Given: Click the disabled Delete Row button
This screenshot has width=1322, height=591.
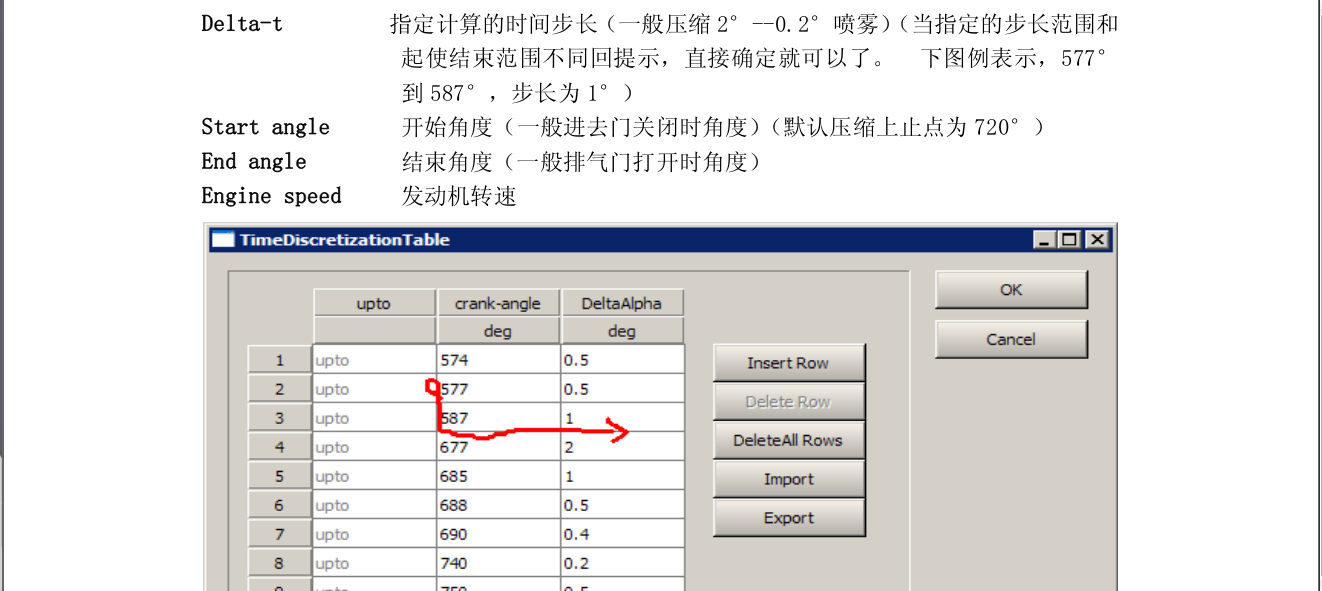Looking at the screenshot, I should (x=788, y=401).
